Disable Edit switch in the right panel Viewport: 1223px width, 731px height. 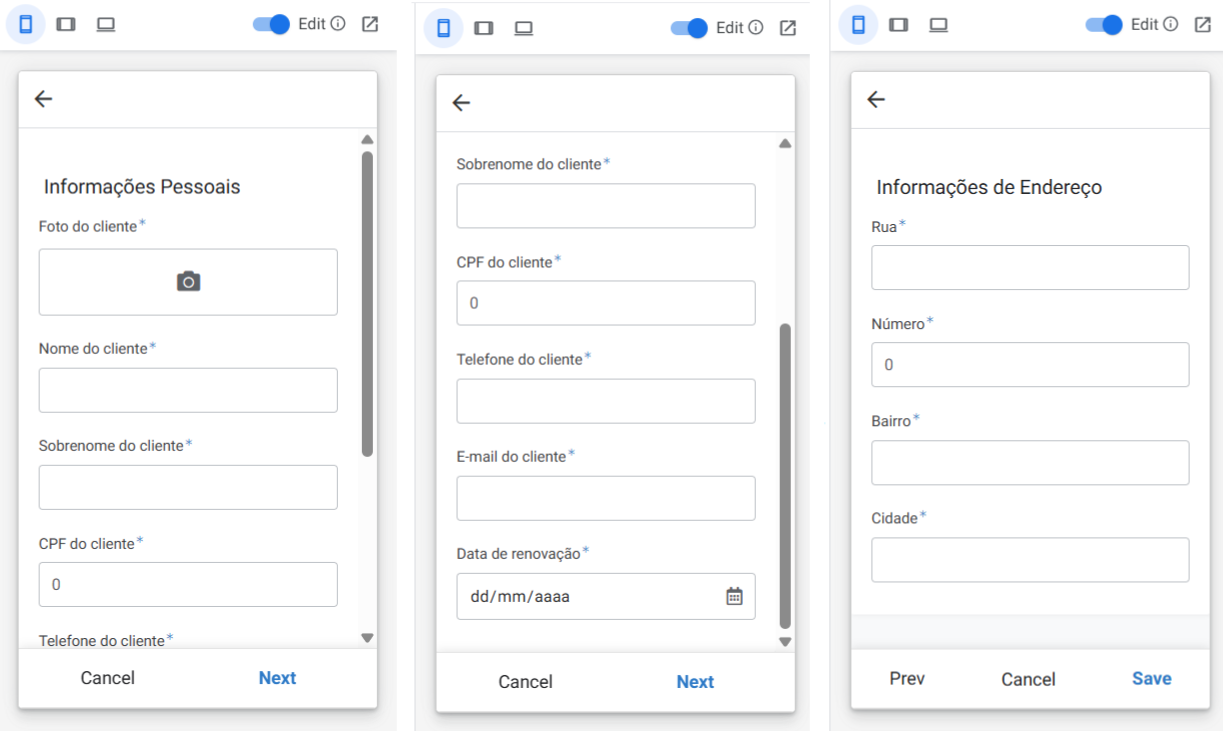point(1104,24)
